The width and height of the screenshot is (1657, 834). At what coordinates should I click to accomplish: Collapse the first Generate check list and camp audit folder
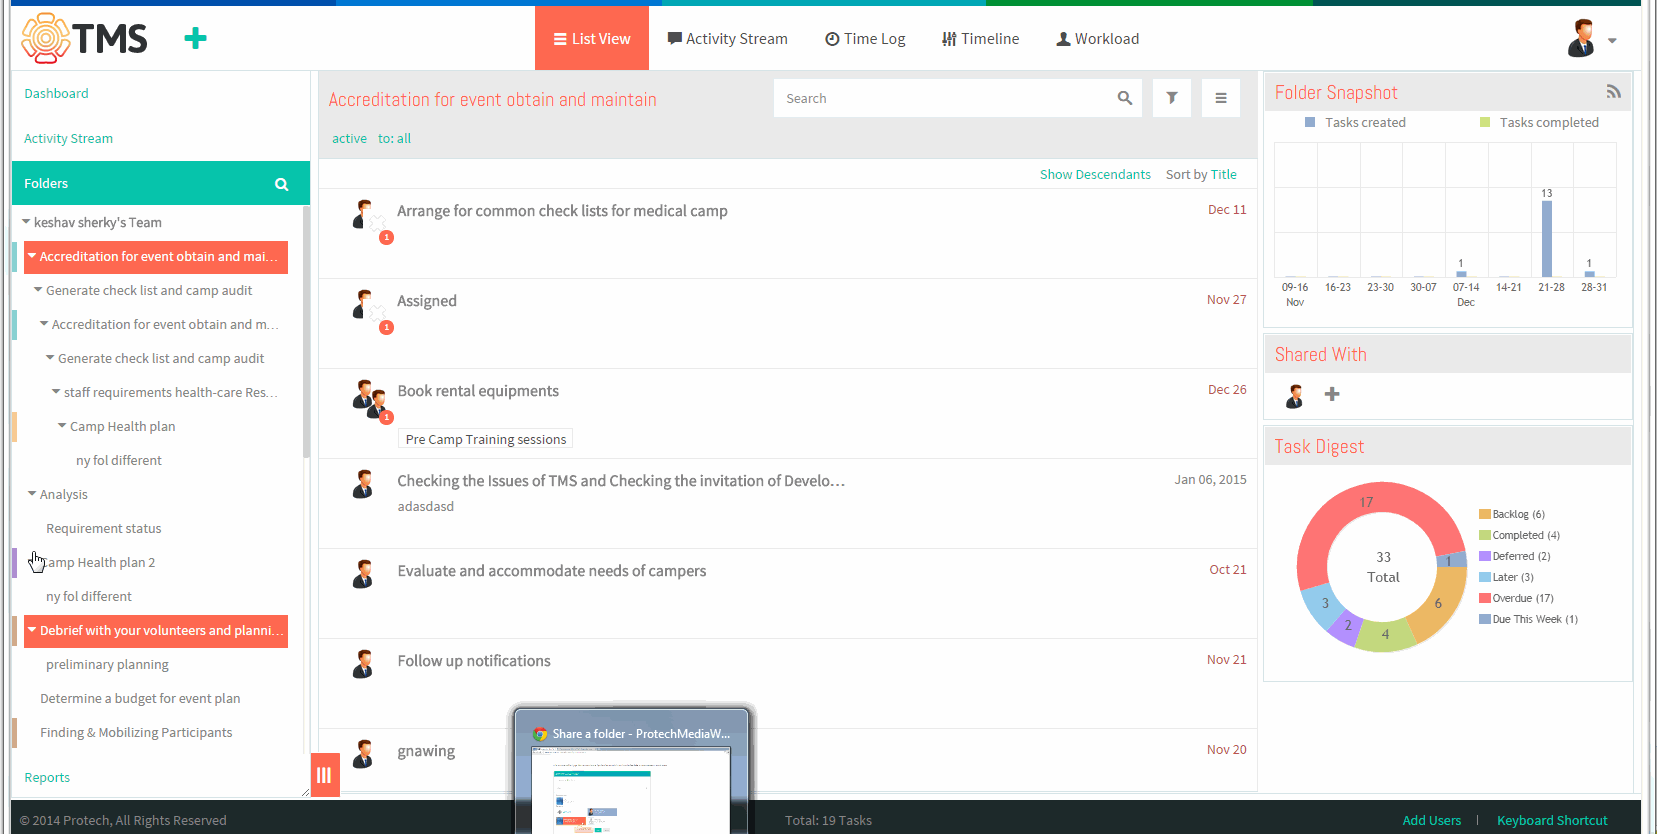[38, 290]
